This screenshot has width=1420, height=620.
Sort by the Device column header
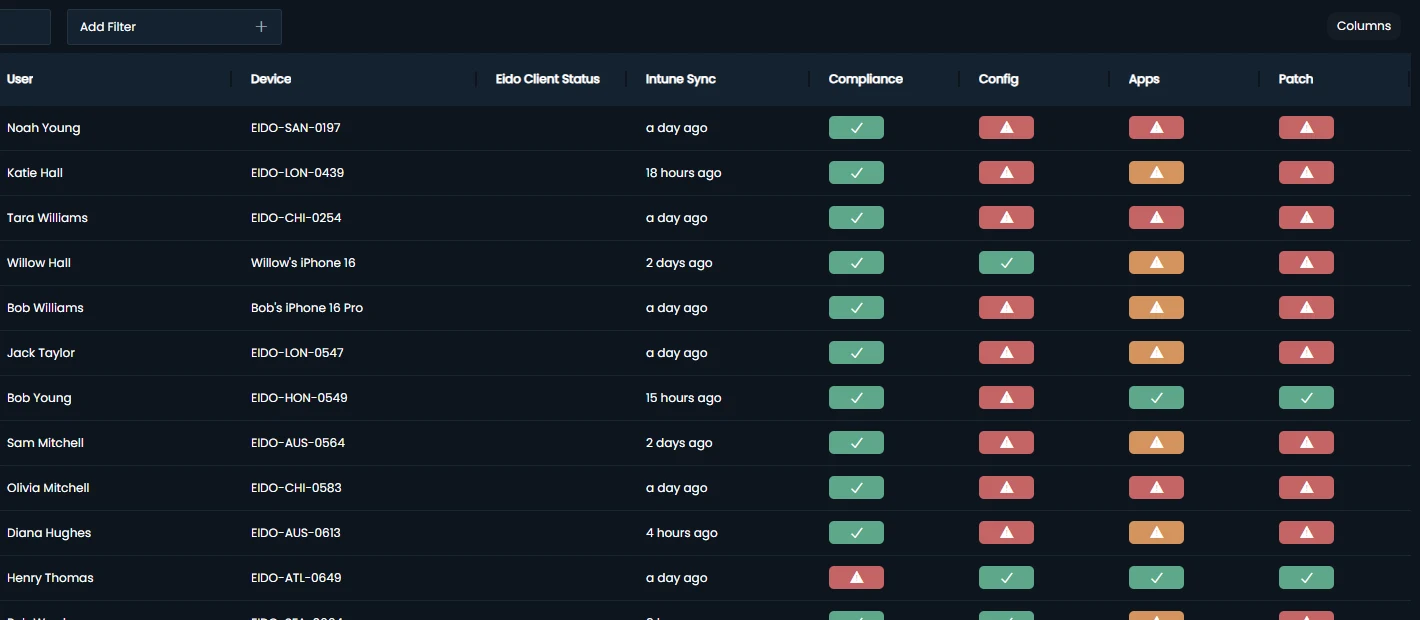tap(271, 79)
